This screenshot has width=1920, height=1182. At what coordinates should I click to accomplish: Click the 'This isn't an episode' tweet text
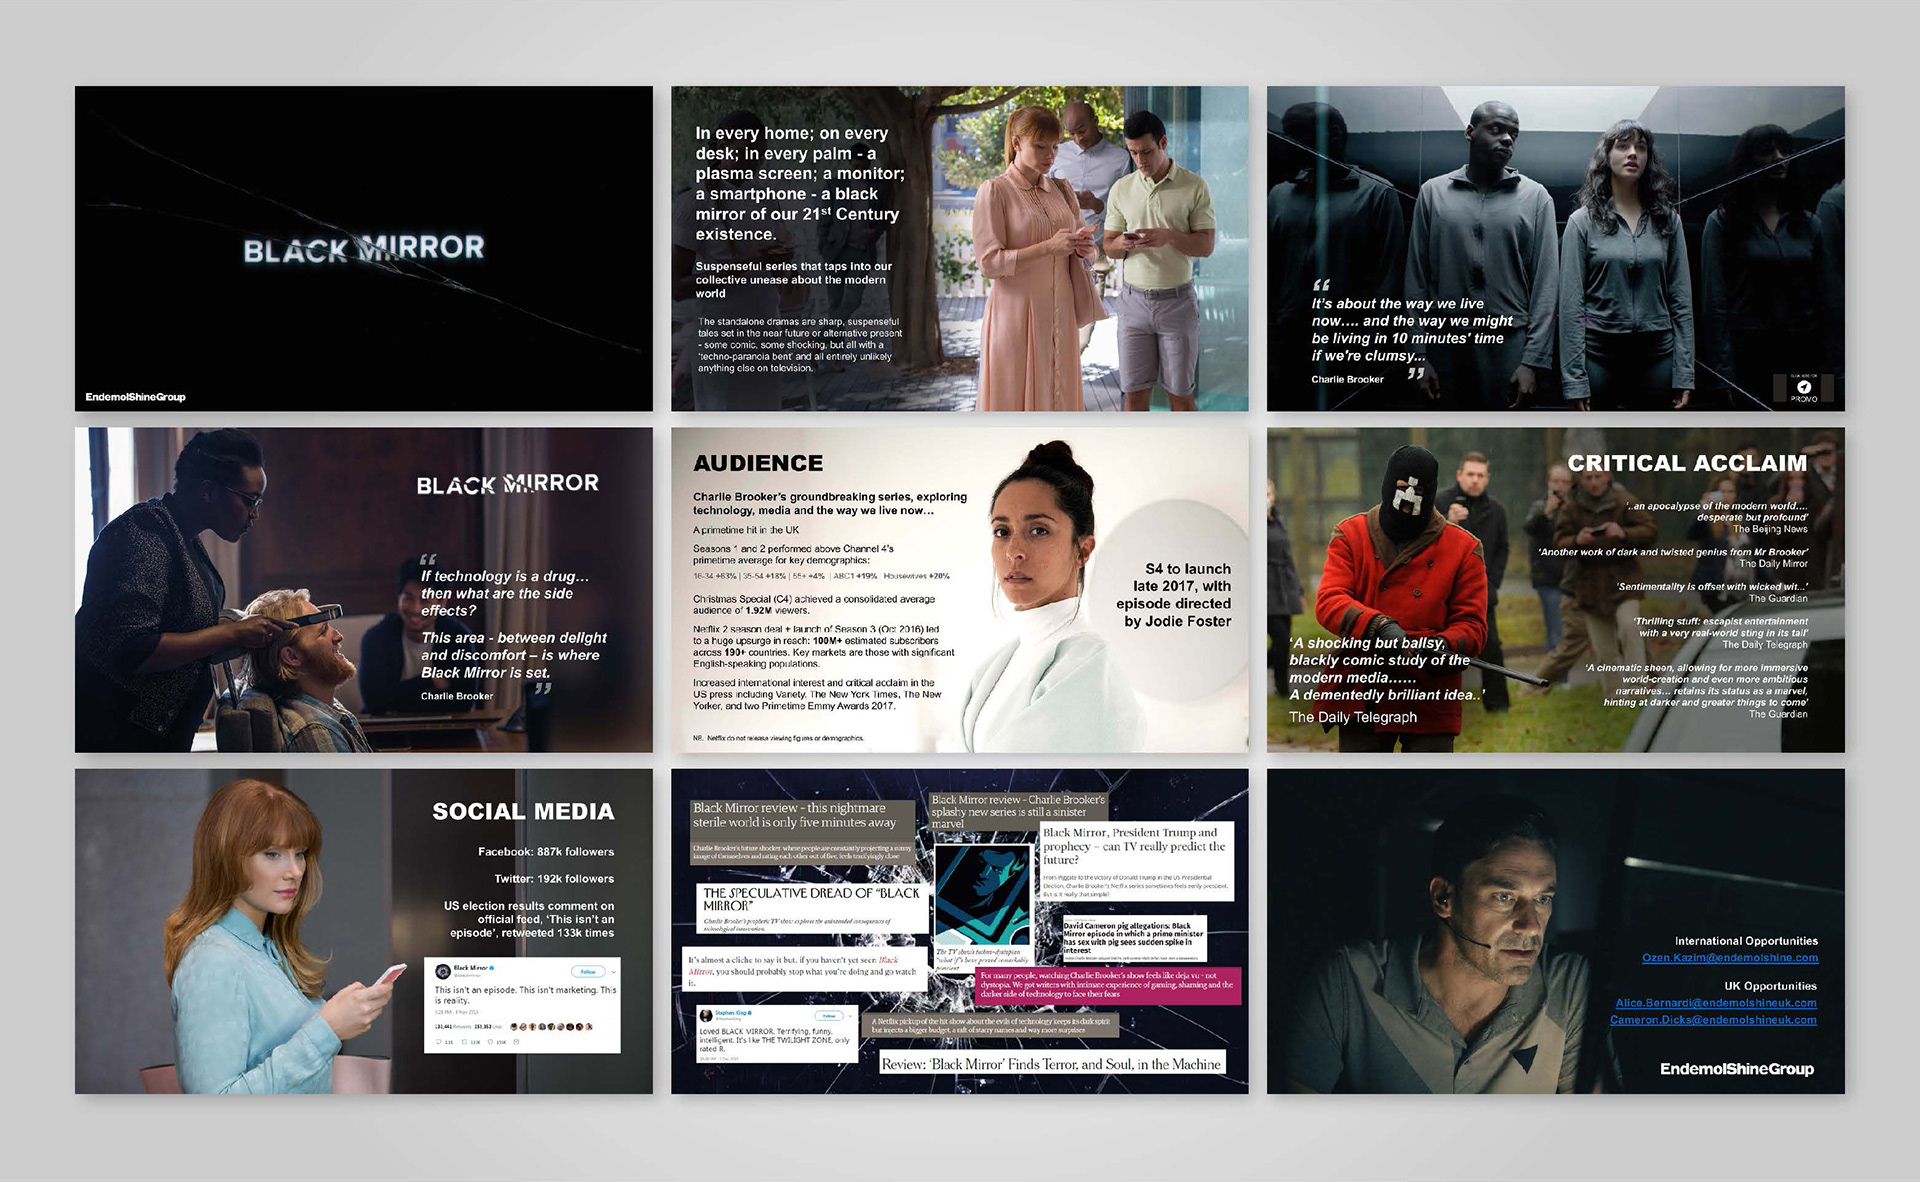(525, 995)
